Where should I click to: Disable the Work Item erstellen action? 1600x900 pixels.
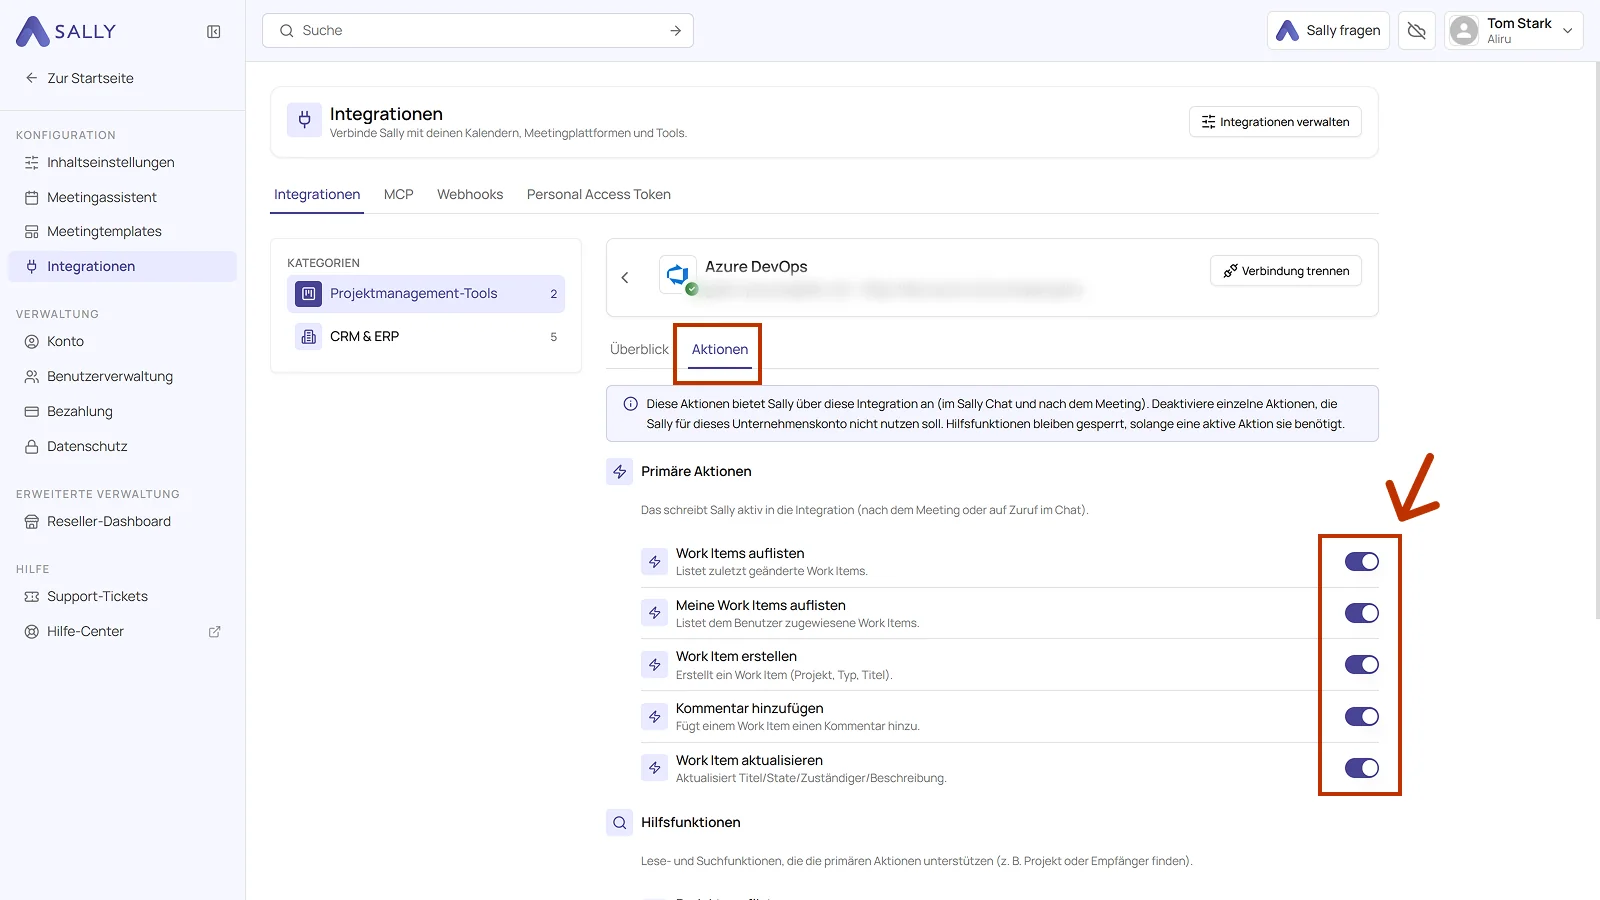click(1362, 665)
